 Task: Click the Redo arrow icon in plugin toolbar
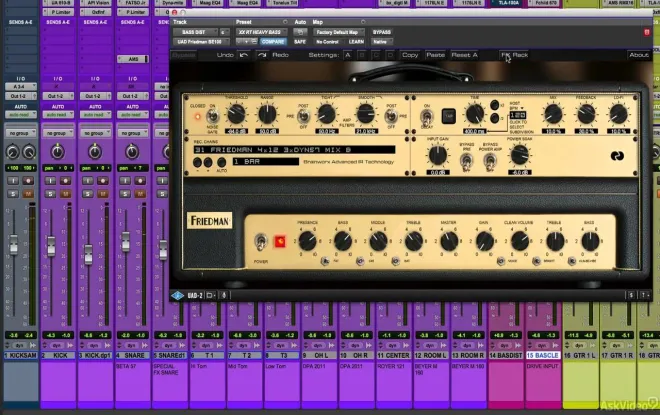(262, 55)
